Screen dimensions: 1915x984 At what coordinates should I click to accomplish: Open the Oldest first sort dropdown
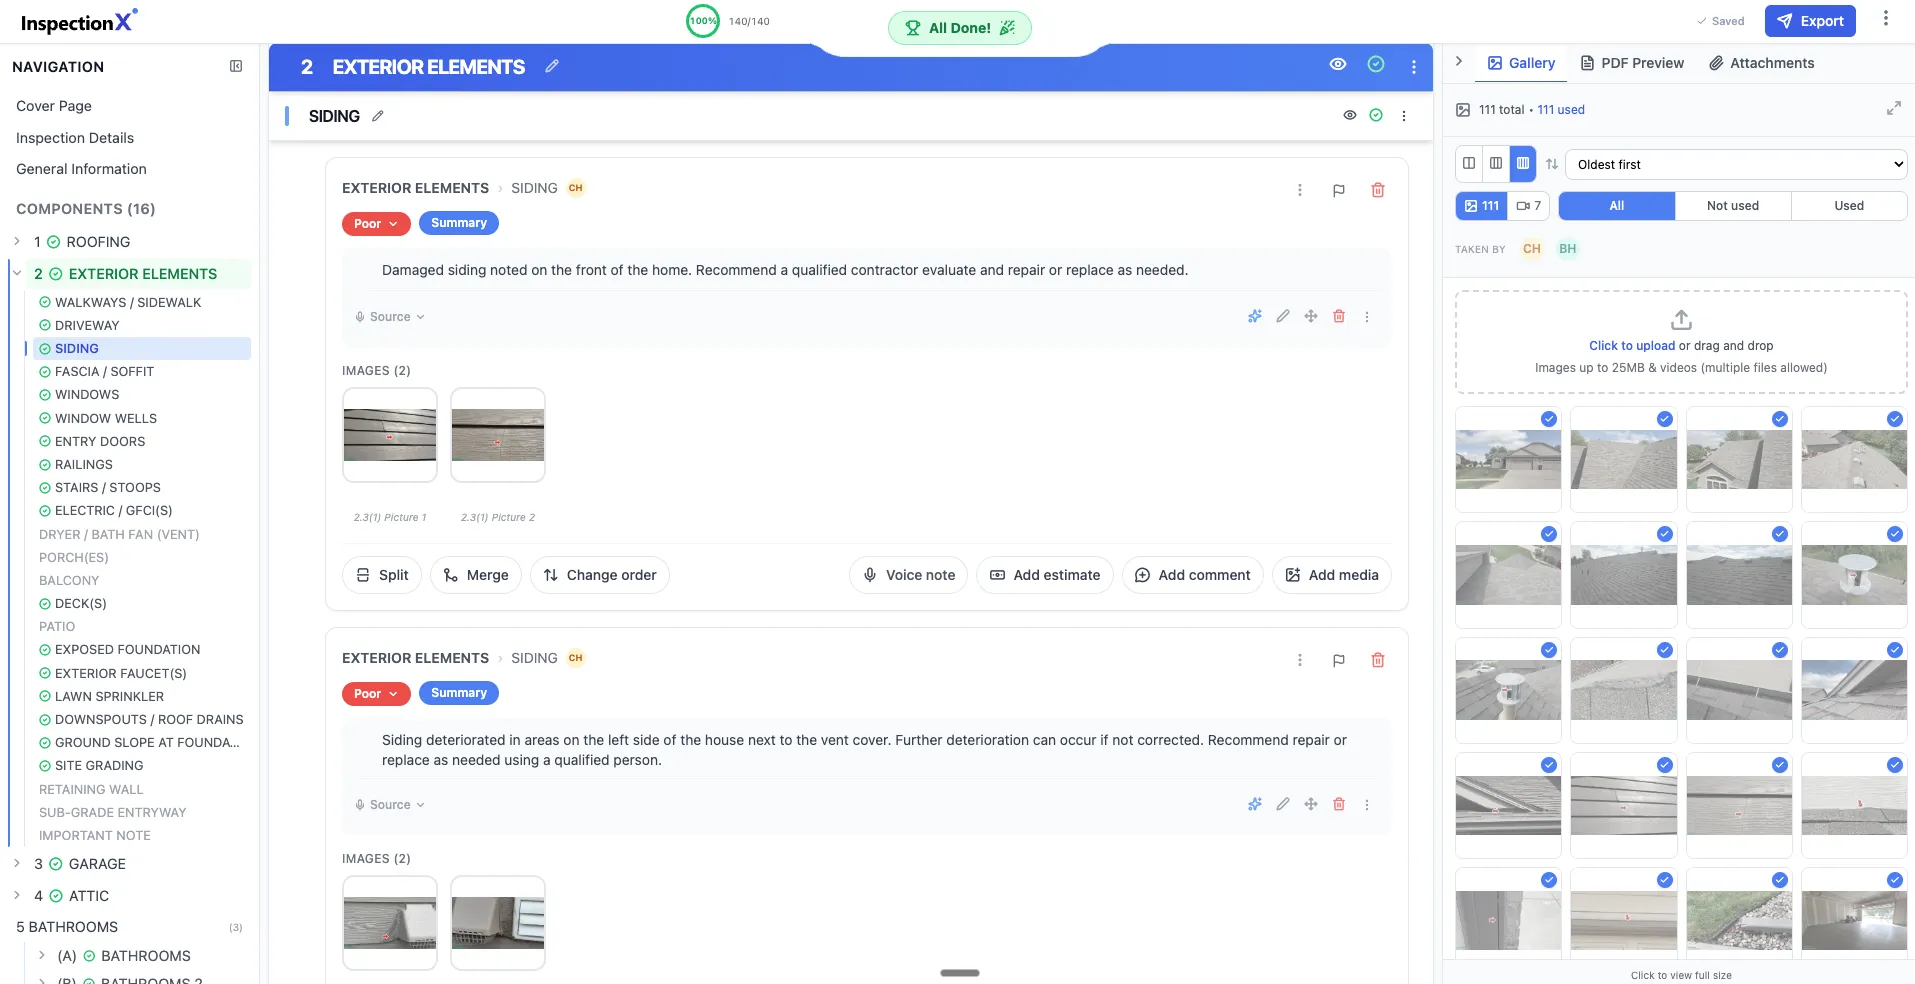(x=1735, y=164)
